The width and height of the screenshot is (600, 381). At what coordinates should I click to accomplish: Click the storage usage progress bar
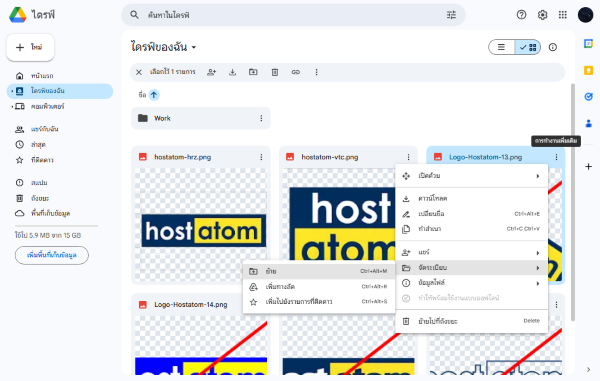point(56,226)
